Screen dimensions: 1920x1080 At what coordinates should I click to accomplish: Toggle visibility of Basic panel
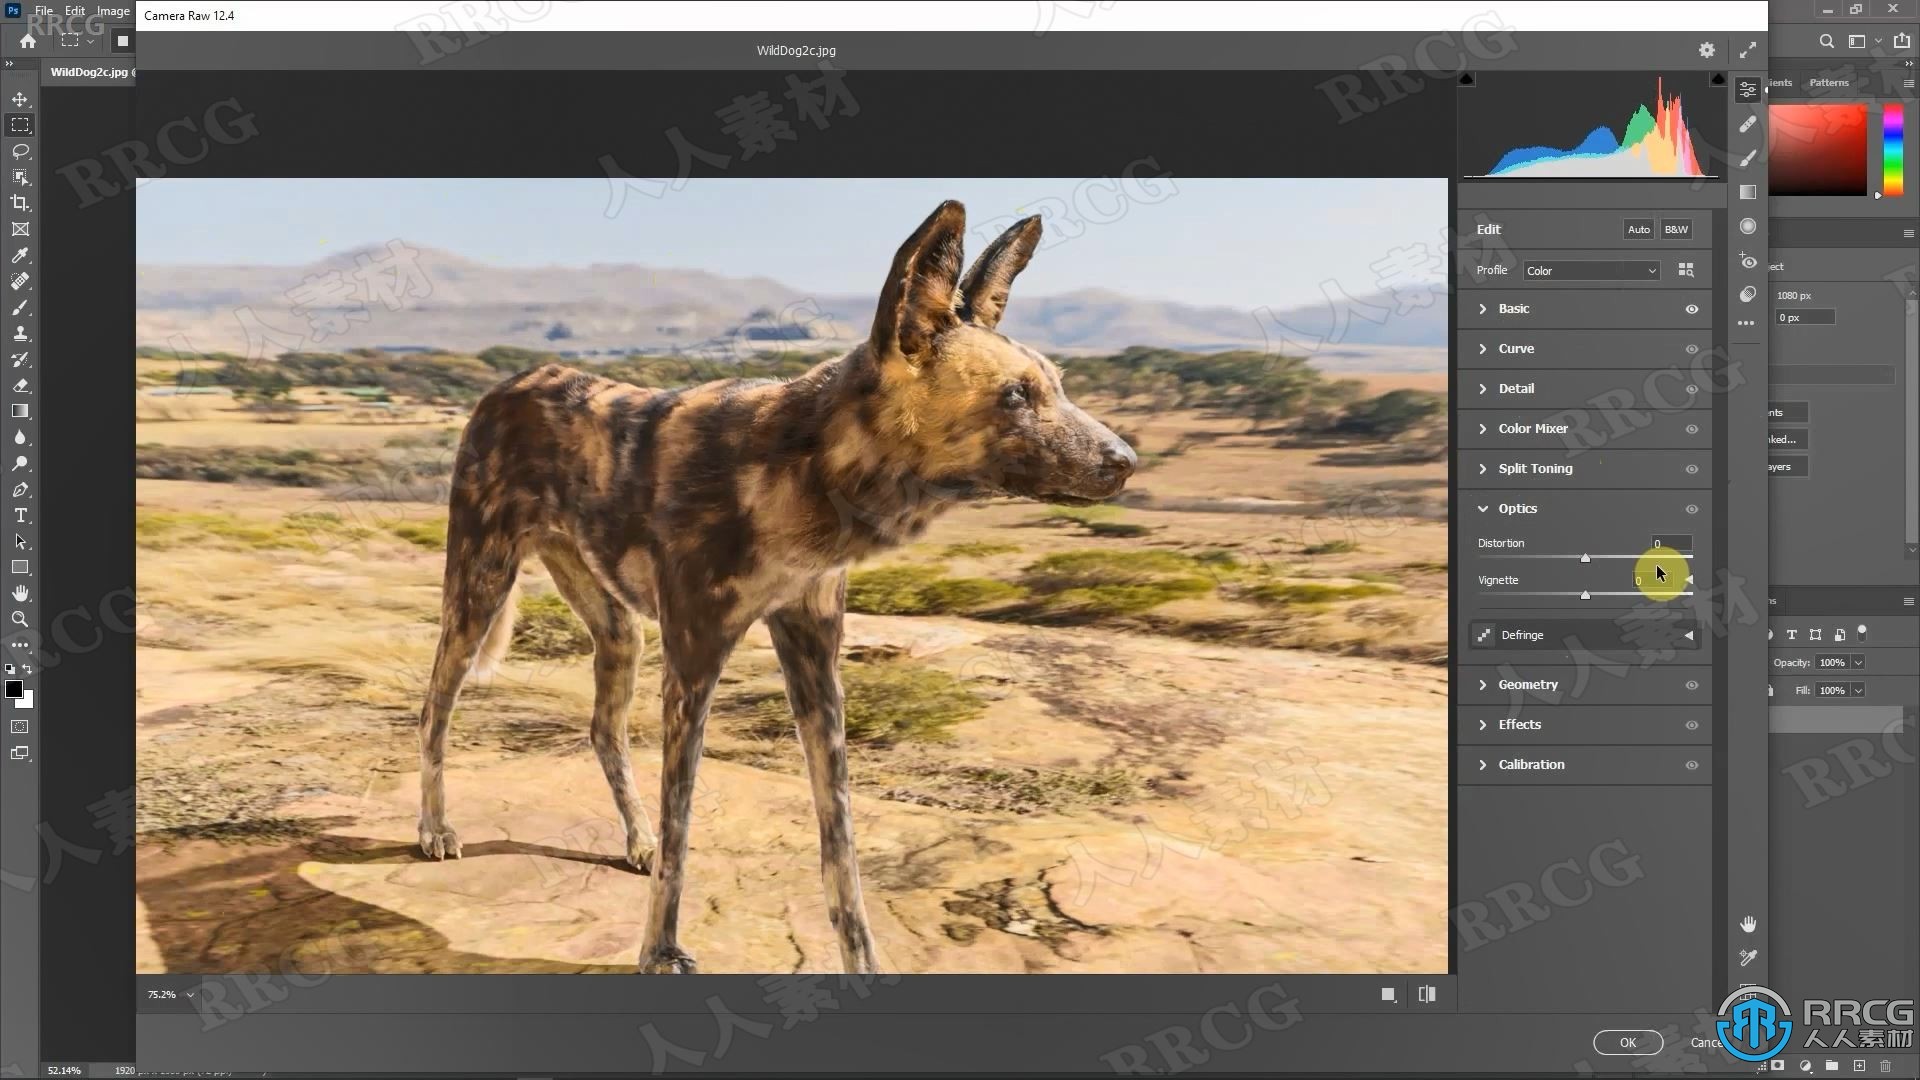point(1692,309)
